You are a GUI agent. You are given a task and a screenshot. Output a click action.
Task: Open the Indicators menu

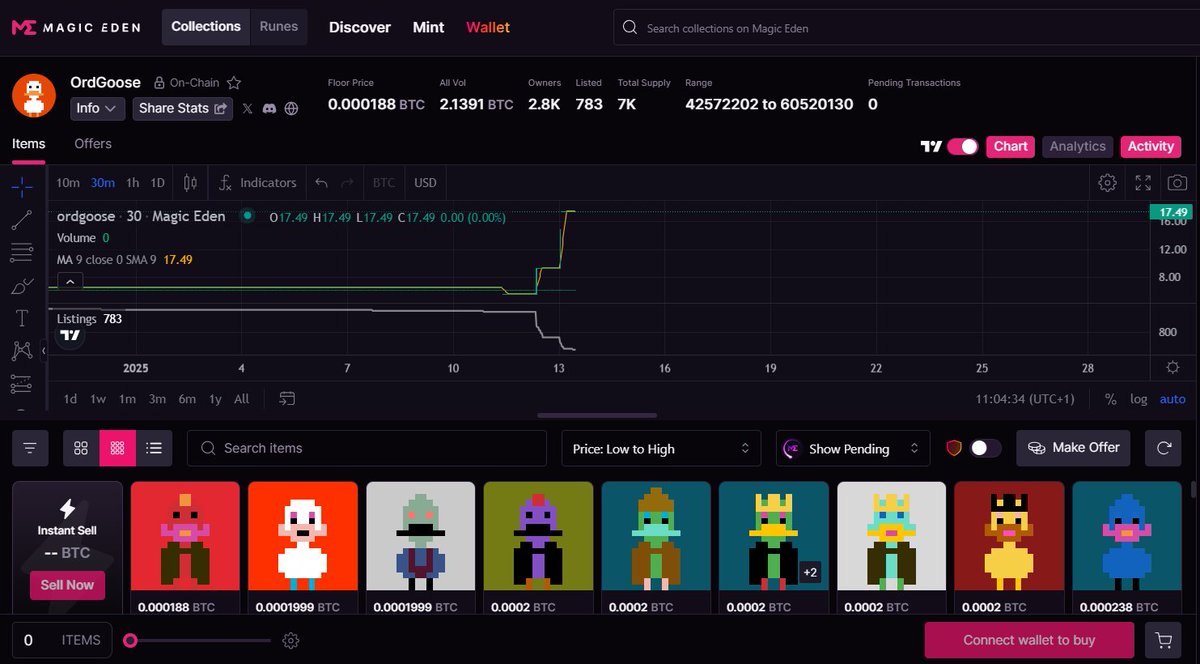point(258,183)
